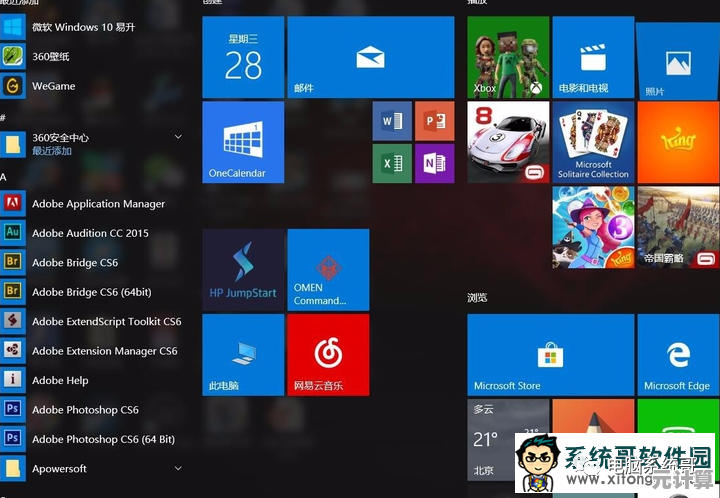Open Adobe ExtendScript Toolkit CS6

point(94,321)
